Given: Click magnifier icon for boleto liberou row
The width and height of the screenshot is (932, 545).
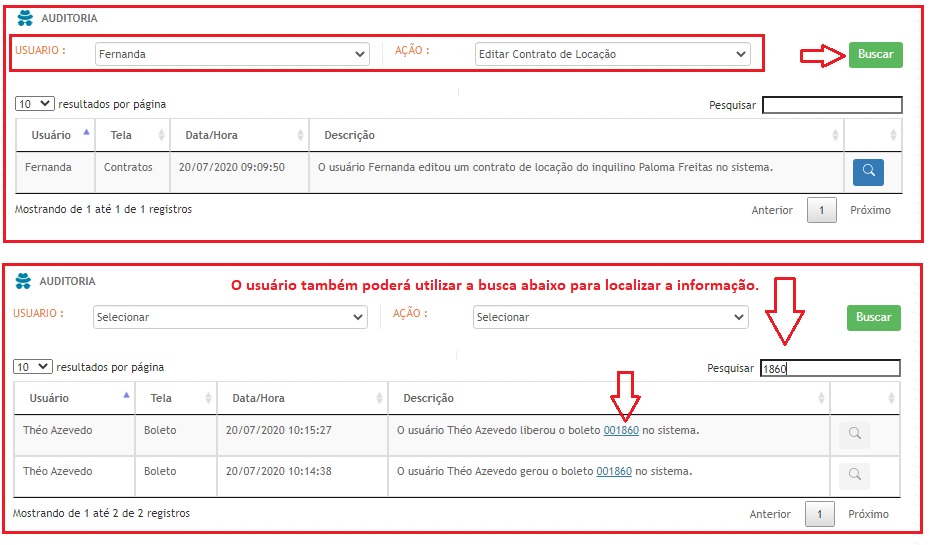Looking at the screenshot, I should click(854, 434).
